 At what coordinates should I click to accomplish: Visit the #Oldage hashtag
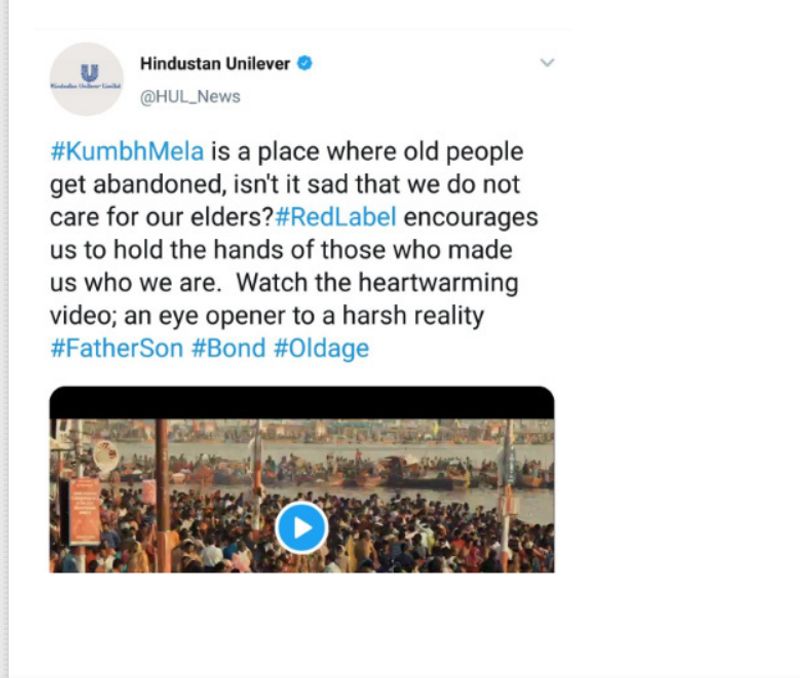tap(321, 349)
